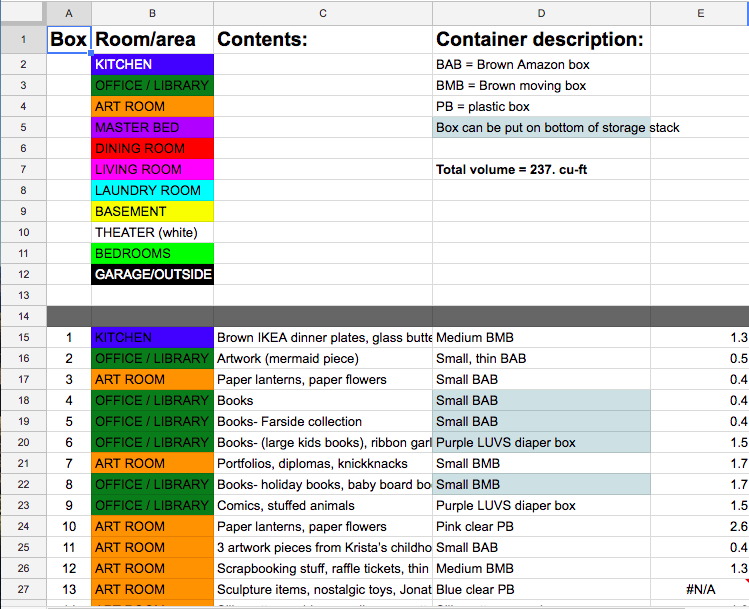Click the black GARAGE/OUTSIDE cell

click(152, 275)
